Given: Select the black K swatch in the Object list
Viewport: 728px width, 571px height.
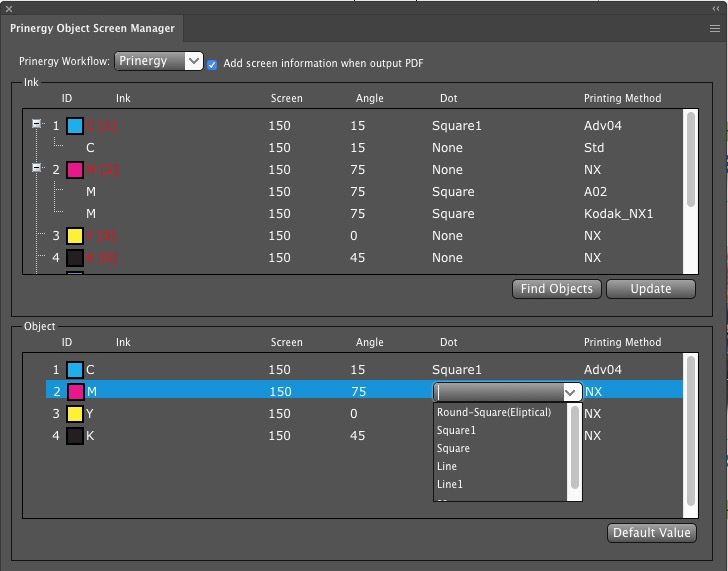Looking at the screenshot, I should click(75, 436).
